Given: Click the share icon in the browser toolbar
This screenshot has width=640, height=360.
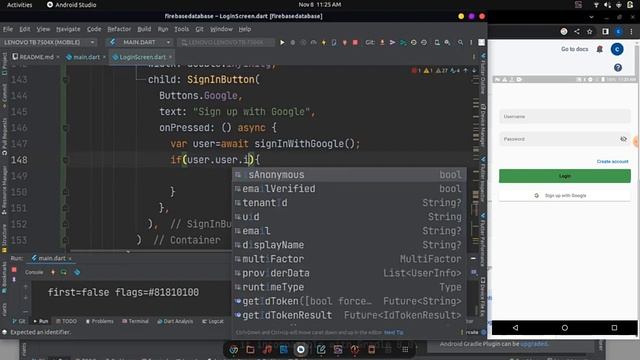Looking at the screenshot, I should click(577, 31).
